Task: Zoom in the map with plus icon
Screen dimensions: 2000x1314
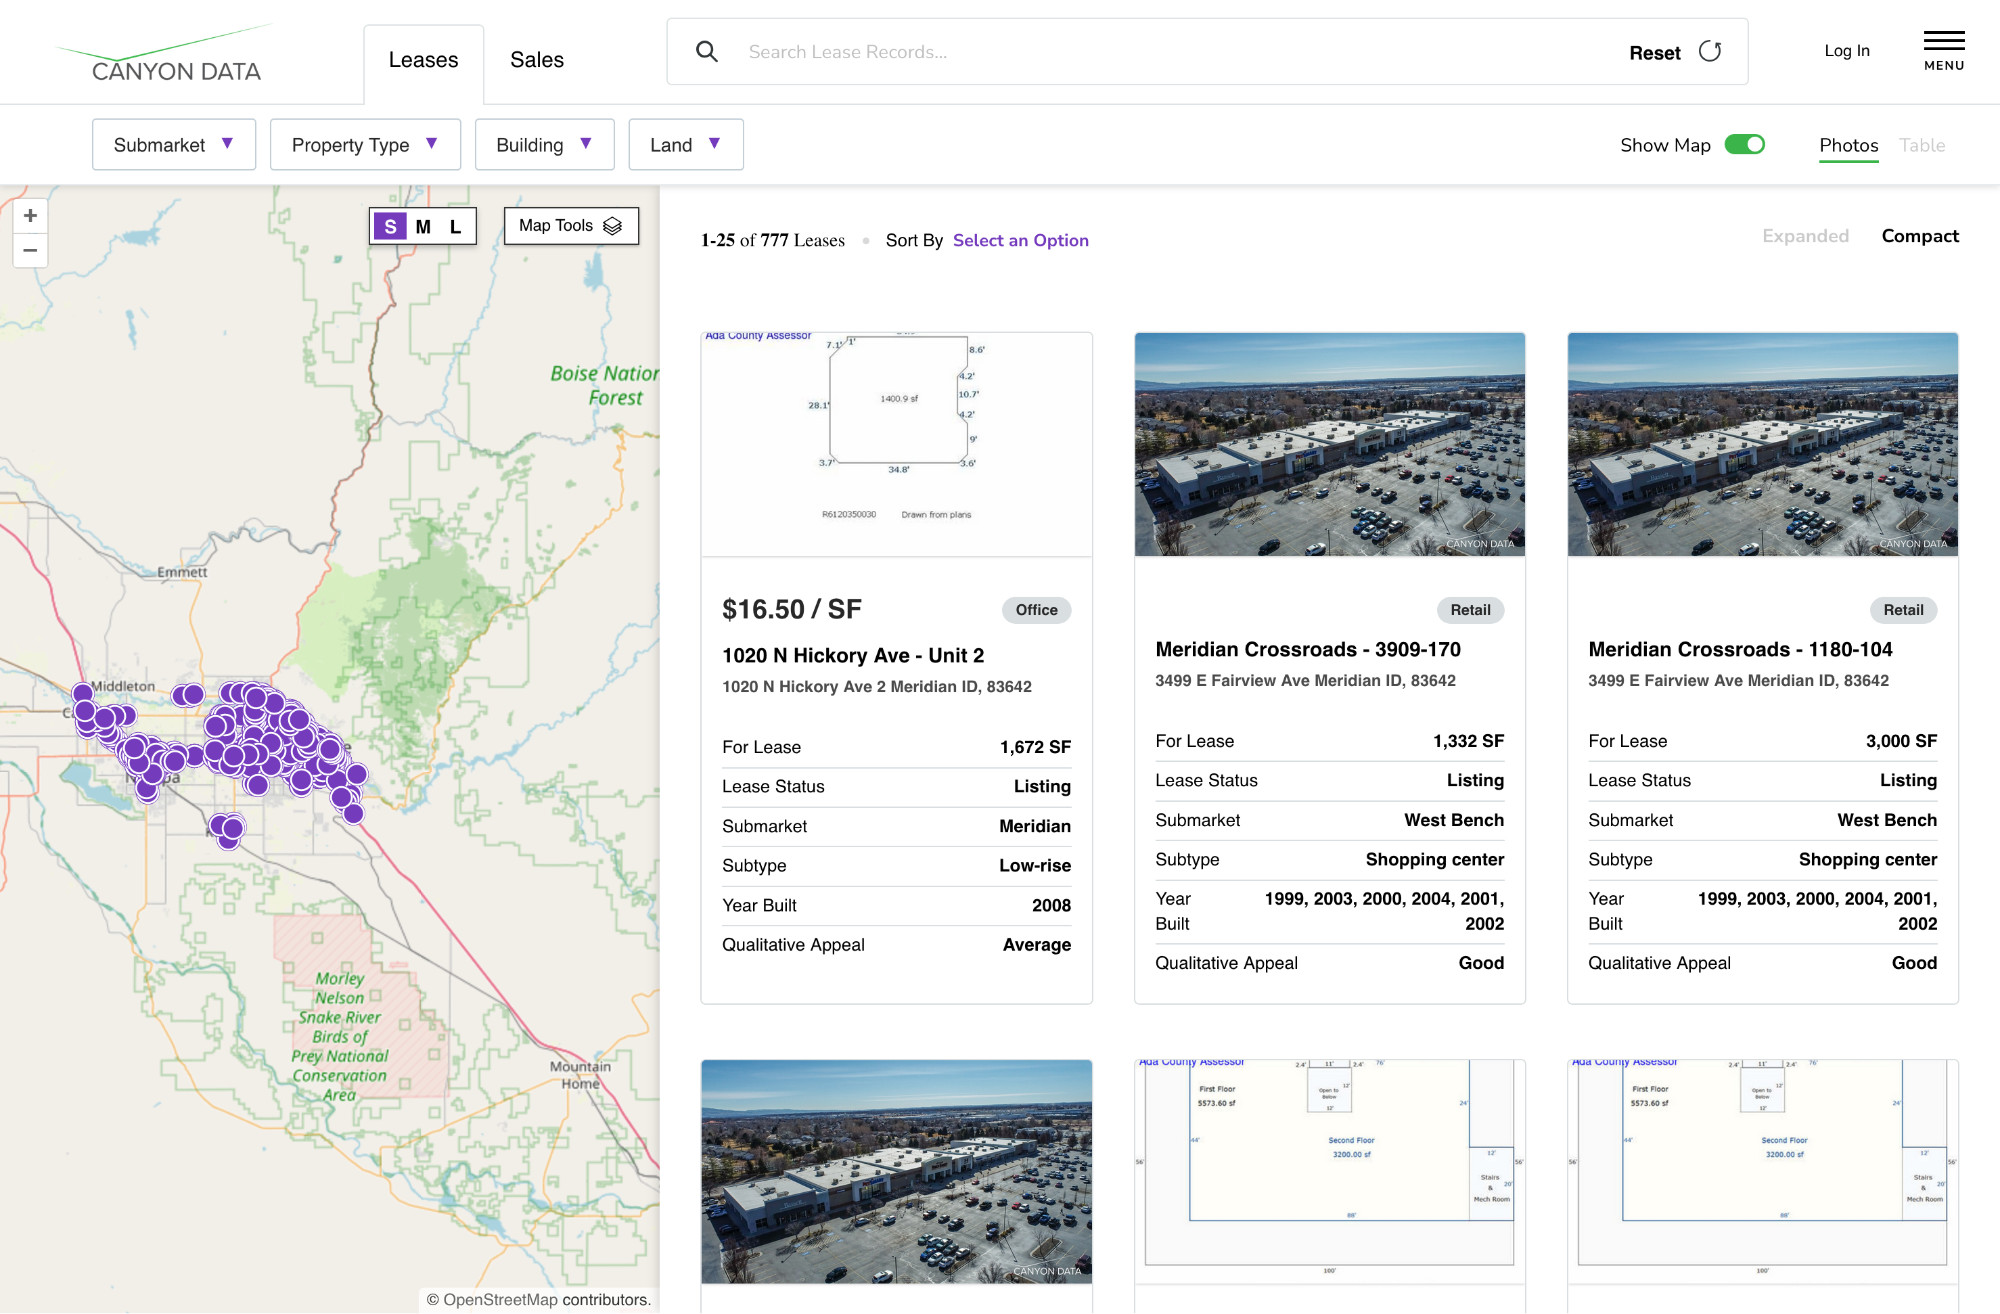Action: (30, 216)
